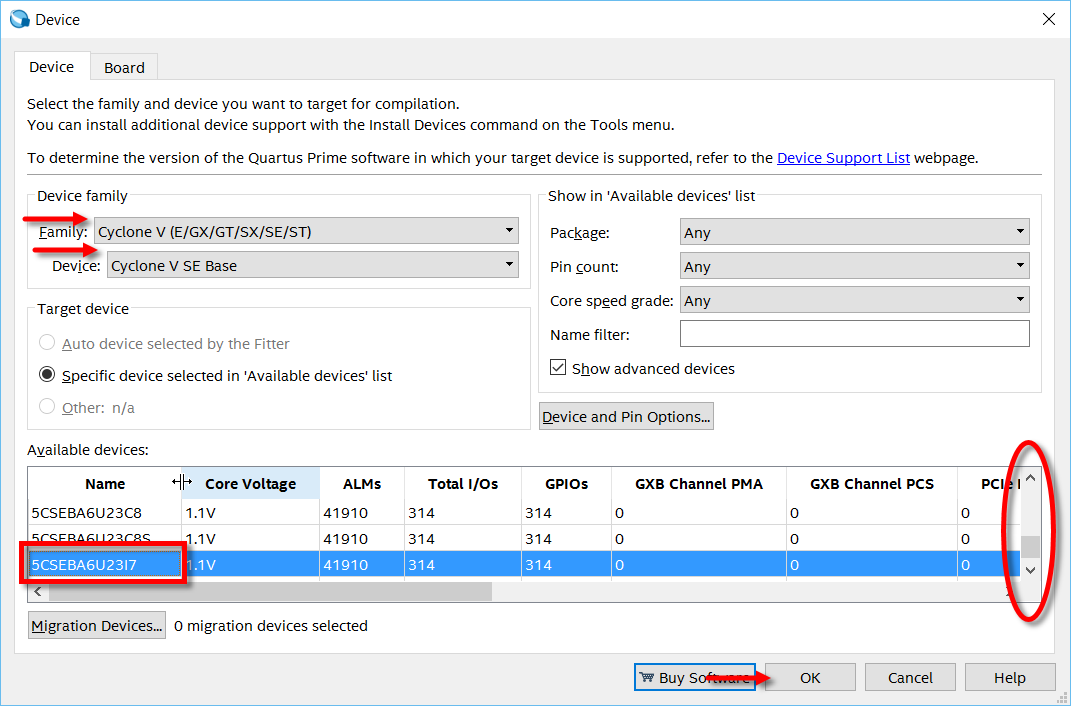Viewport: 1071px width, 706px height.
Task: Open the Family dropdown list
Action: pos(307,232)
